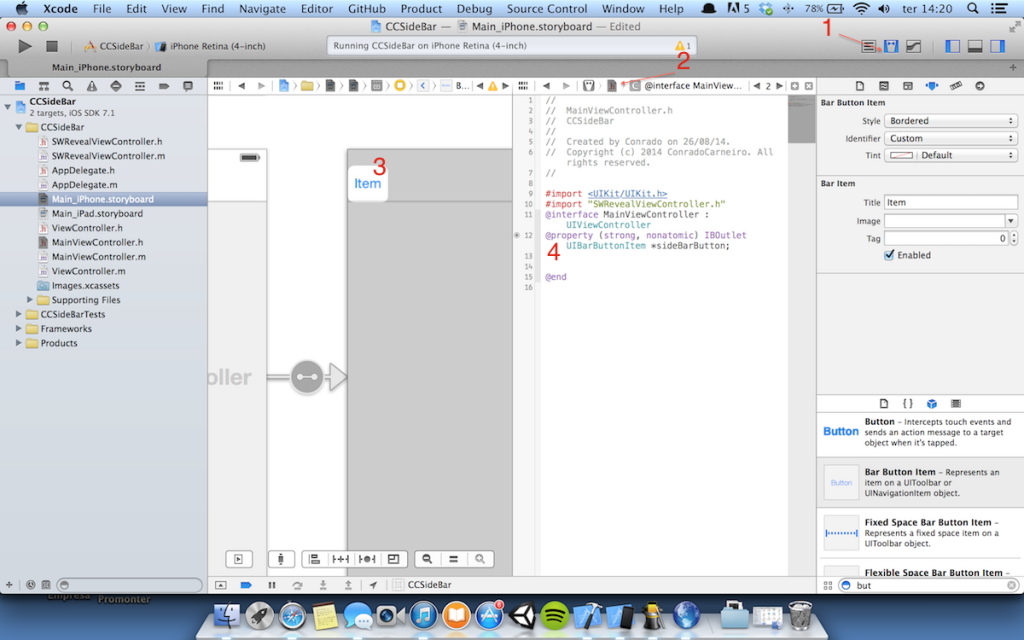Open the Editor menu
This screenshot has height=640, width=1024.
click(x=316, y=9)
